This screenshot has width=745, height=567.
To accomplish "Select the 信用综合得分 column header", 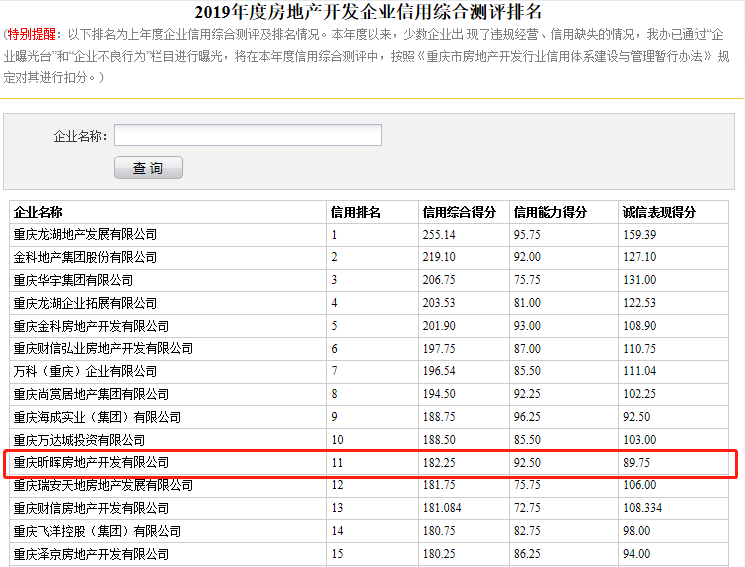I will click(x=459, y=212).
